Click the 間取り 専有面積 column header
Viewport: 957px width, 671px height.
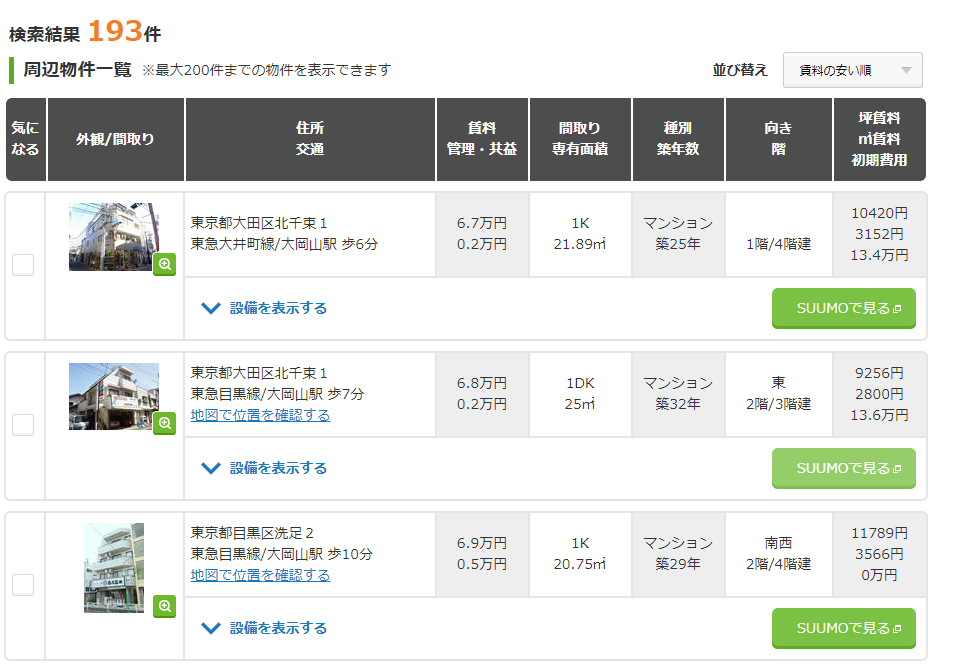(x=580, y=139)
